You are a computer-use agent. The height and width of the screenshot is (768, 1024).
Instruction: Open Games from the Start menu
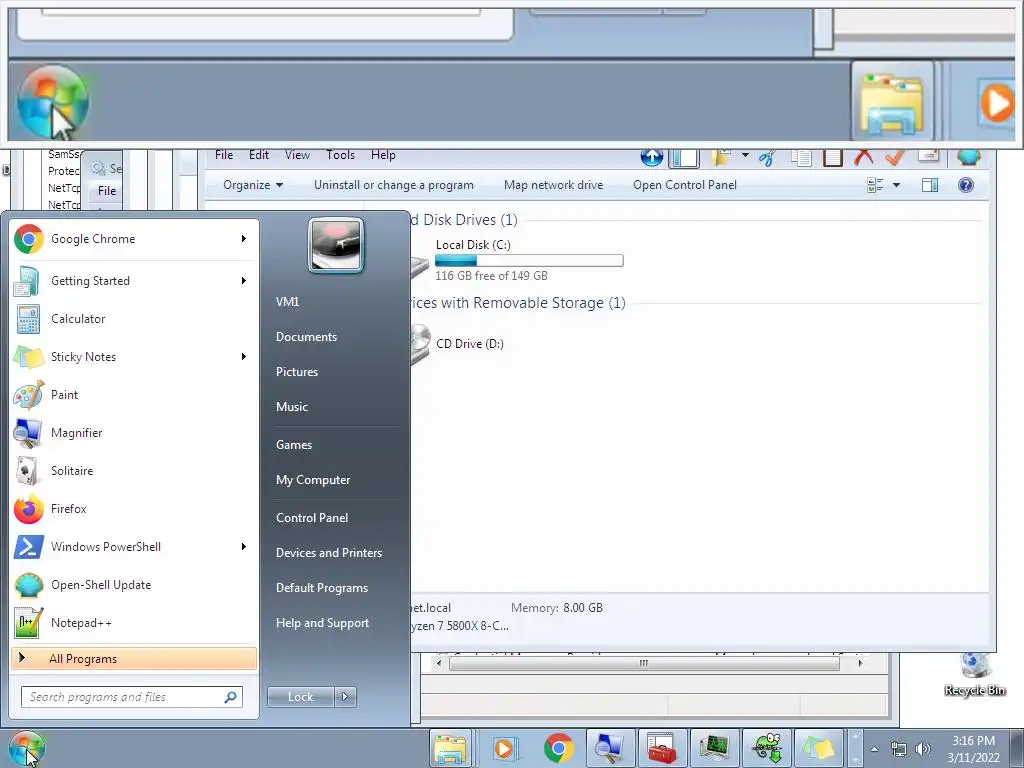(x=336, y=445)
